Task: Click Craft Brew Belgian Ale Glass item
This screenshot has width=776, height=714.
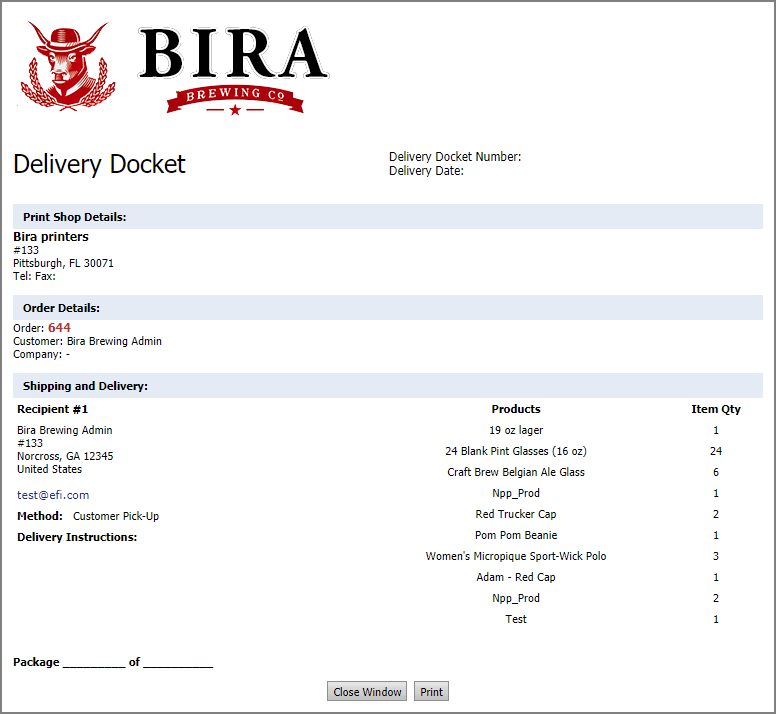Action: [516, 472]
